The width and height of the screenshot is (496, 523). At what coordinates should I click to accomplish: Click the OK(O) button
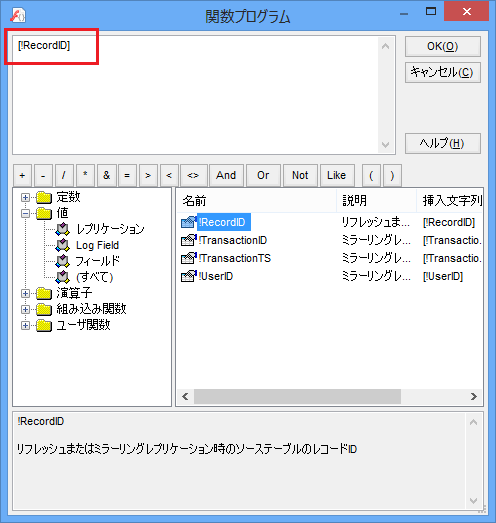click(443, 46)
